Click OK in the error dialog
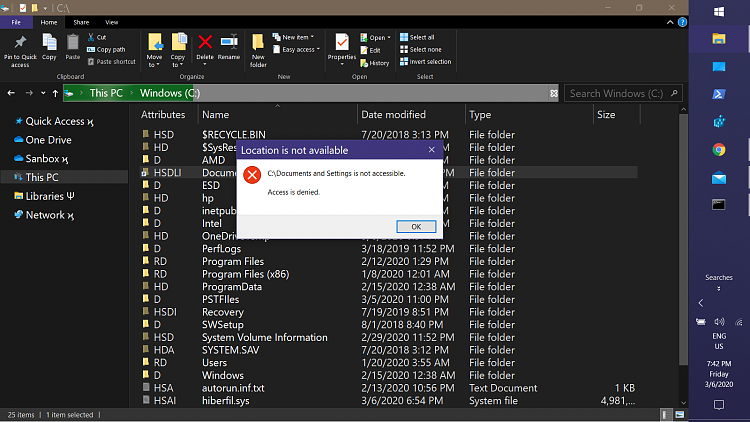This screenshot has height=422, width=750. click(416, 226)
